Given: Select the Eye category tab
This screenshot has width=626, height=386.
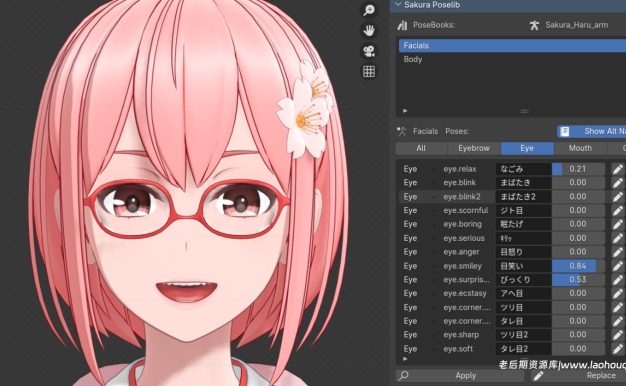Looking at the screenshot, I should click(527, 148).
